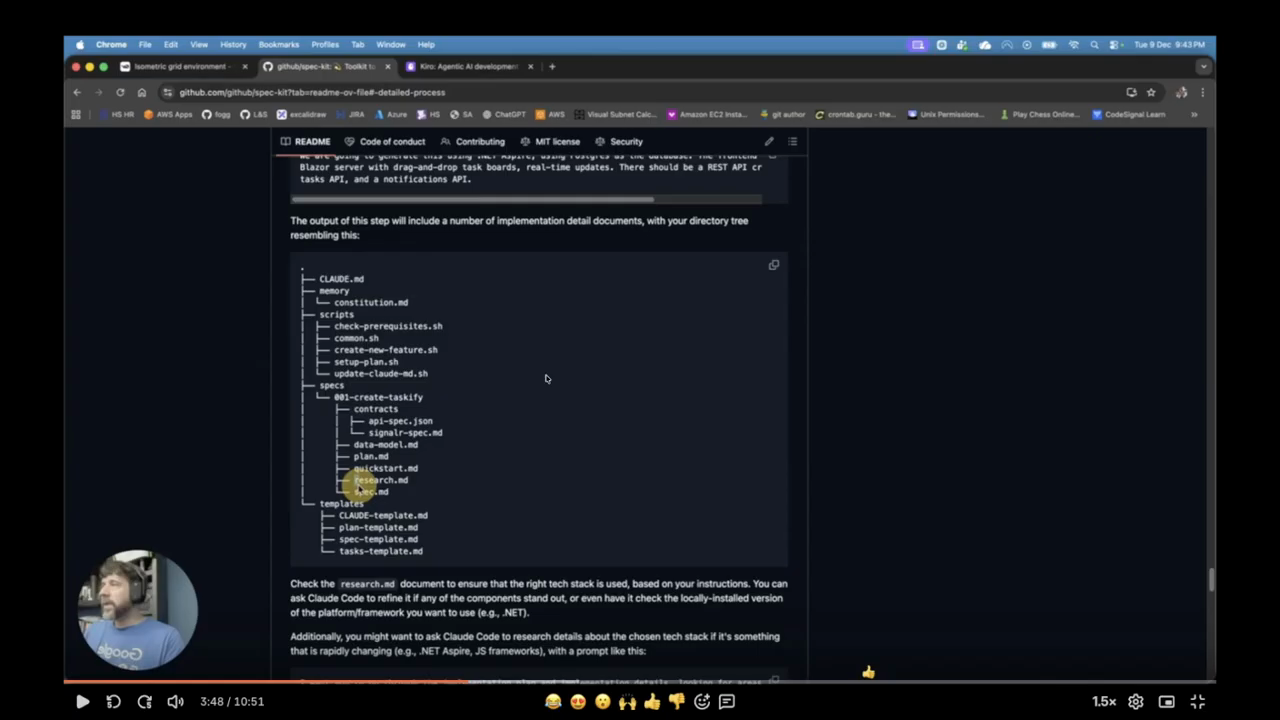
Task: React with the thumbs down emoji
Action: [677, 702]
